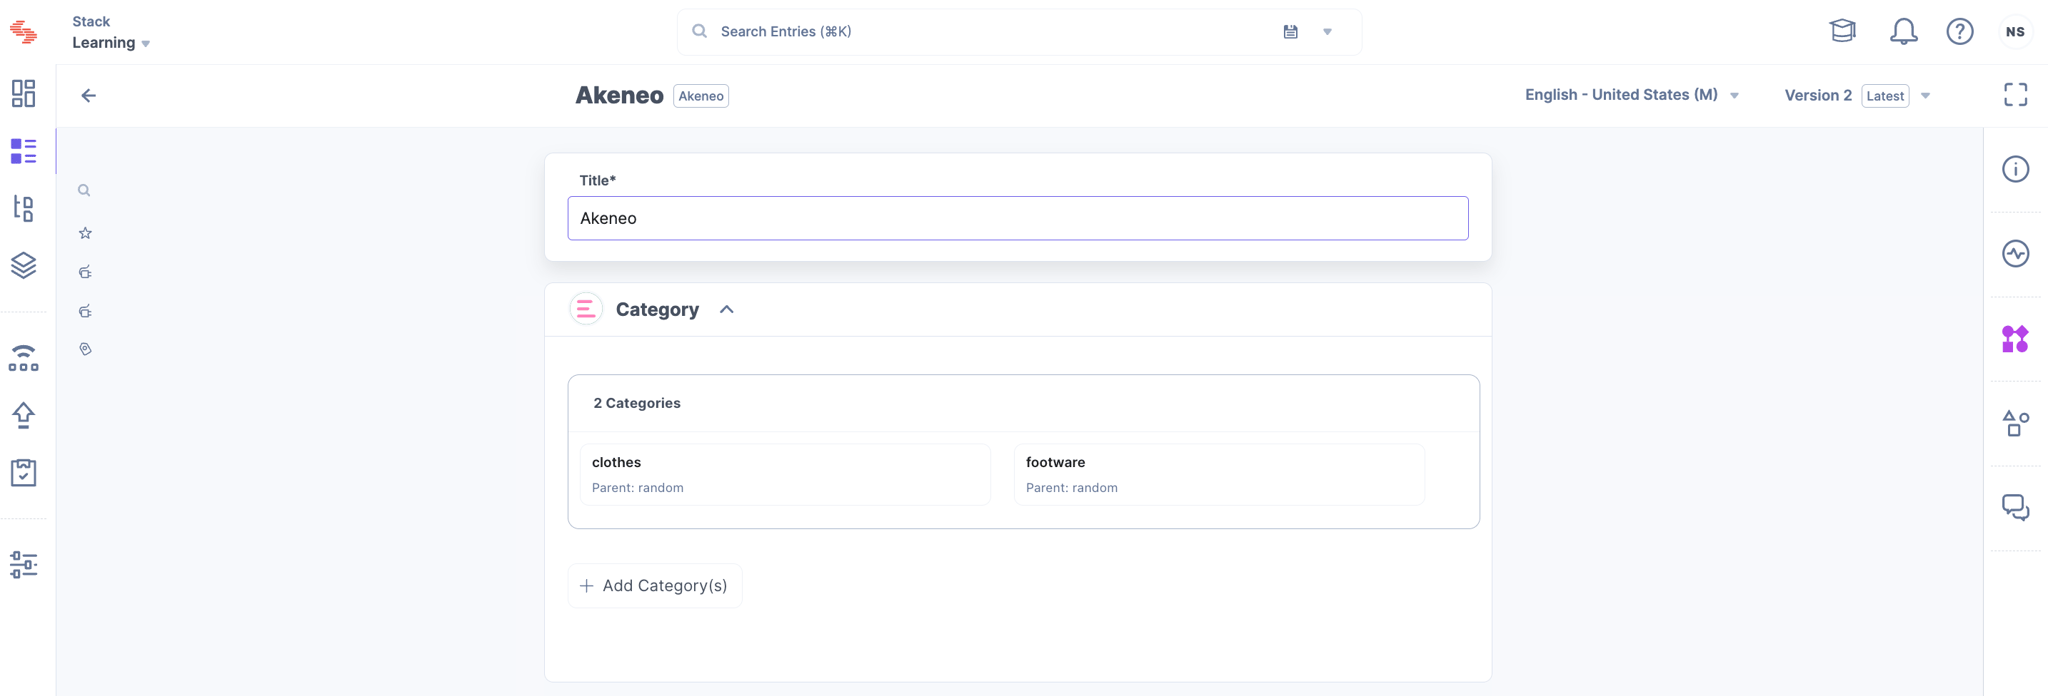Open notifications bell
This screenshot has height=696, width=2048.
pos(1903,32)
